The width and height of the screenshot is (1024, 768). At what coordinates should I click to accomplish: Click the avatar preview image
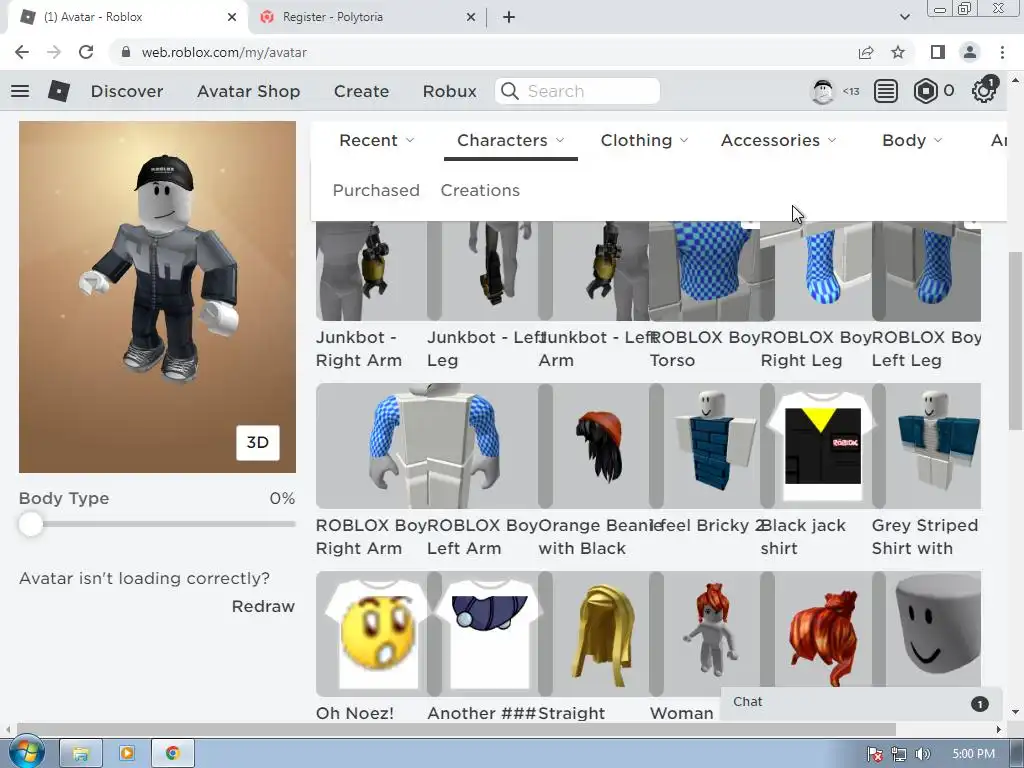[x=157, y=296]
